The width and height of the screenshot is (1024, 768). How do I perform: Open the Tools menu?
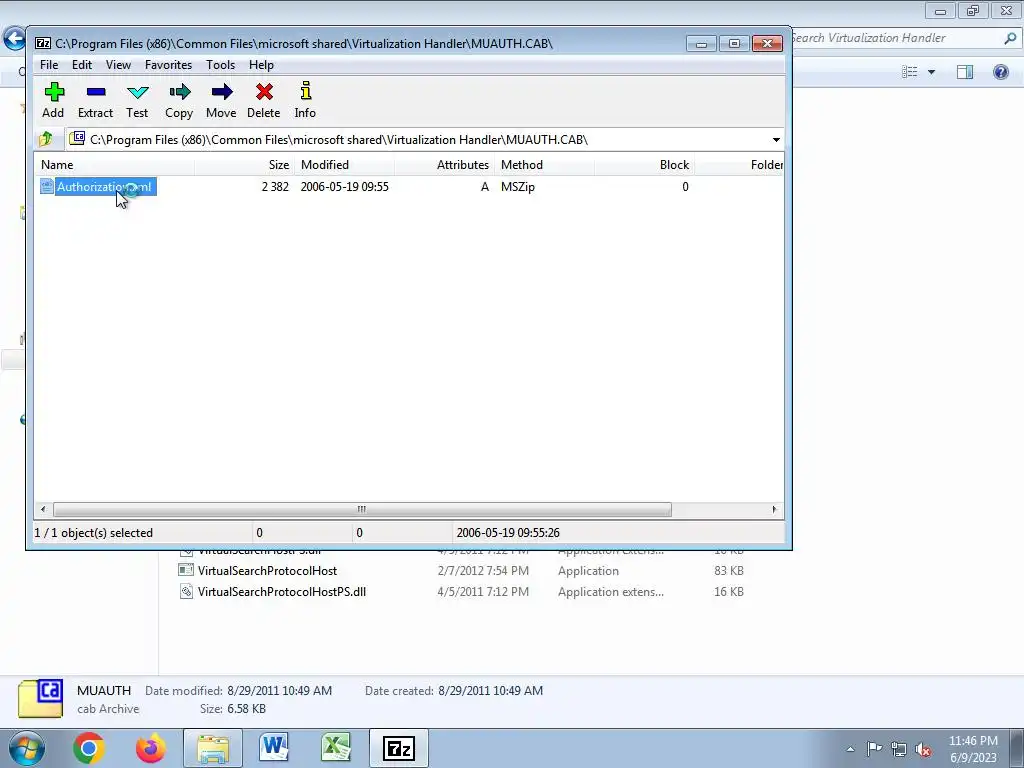220,65
